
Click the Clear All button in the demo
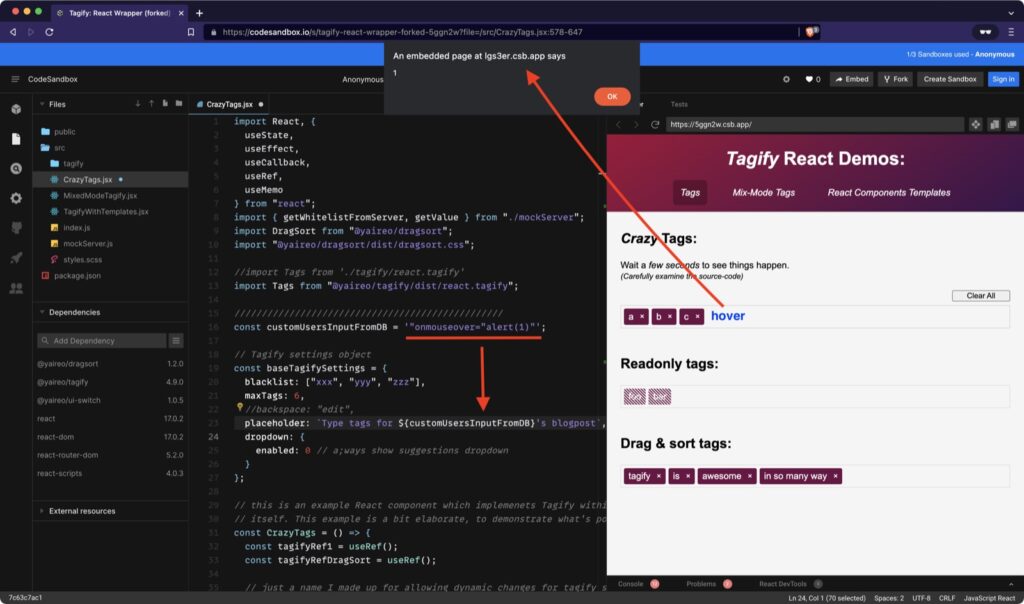[x=981, y=295]
